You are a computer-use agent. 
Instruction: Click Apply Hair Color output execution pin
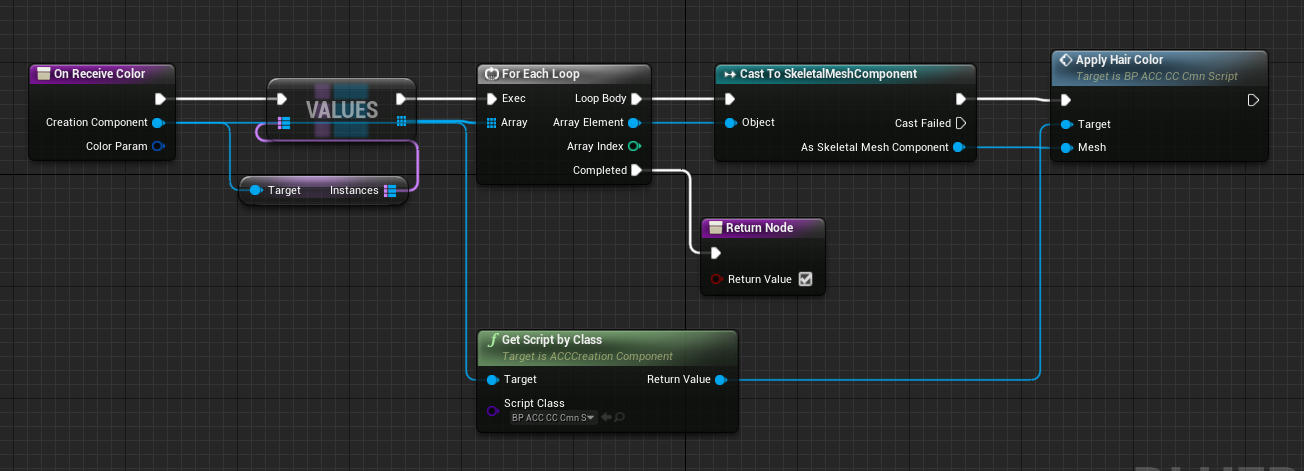[1253, 100]
